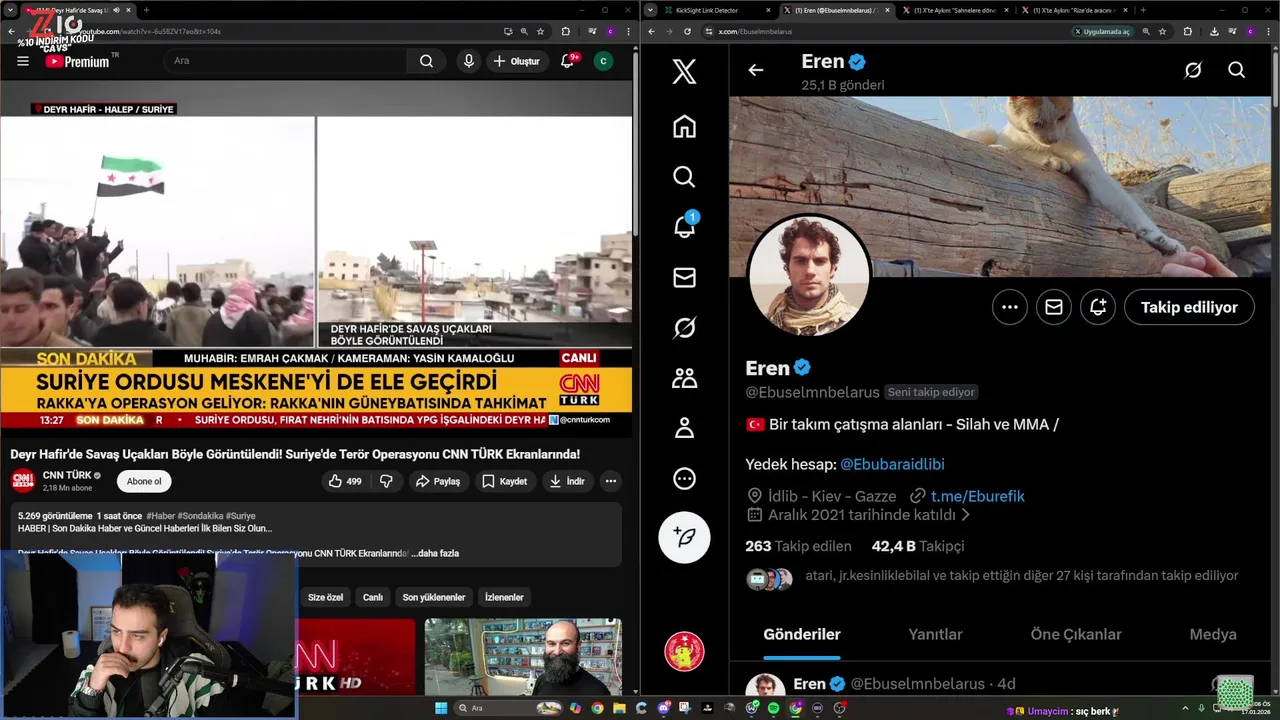Start YouTube voice search with microphone

tap(468, 61)
